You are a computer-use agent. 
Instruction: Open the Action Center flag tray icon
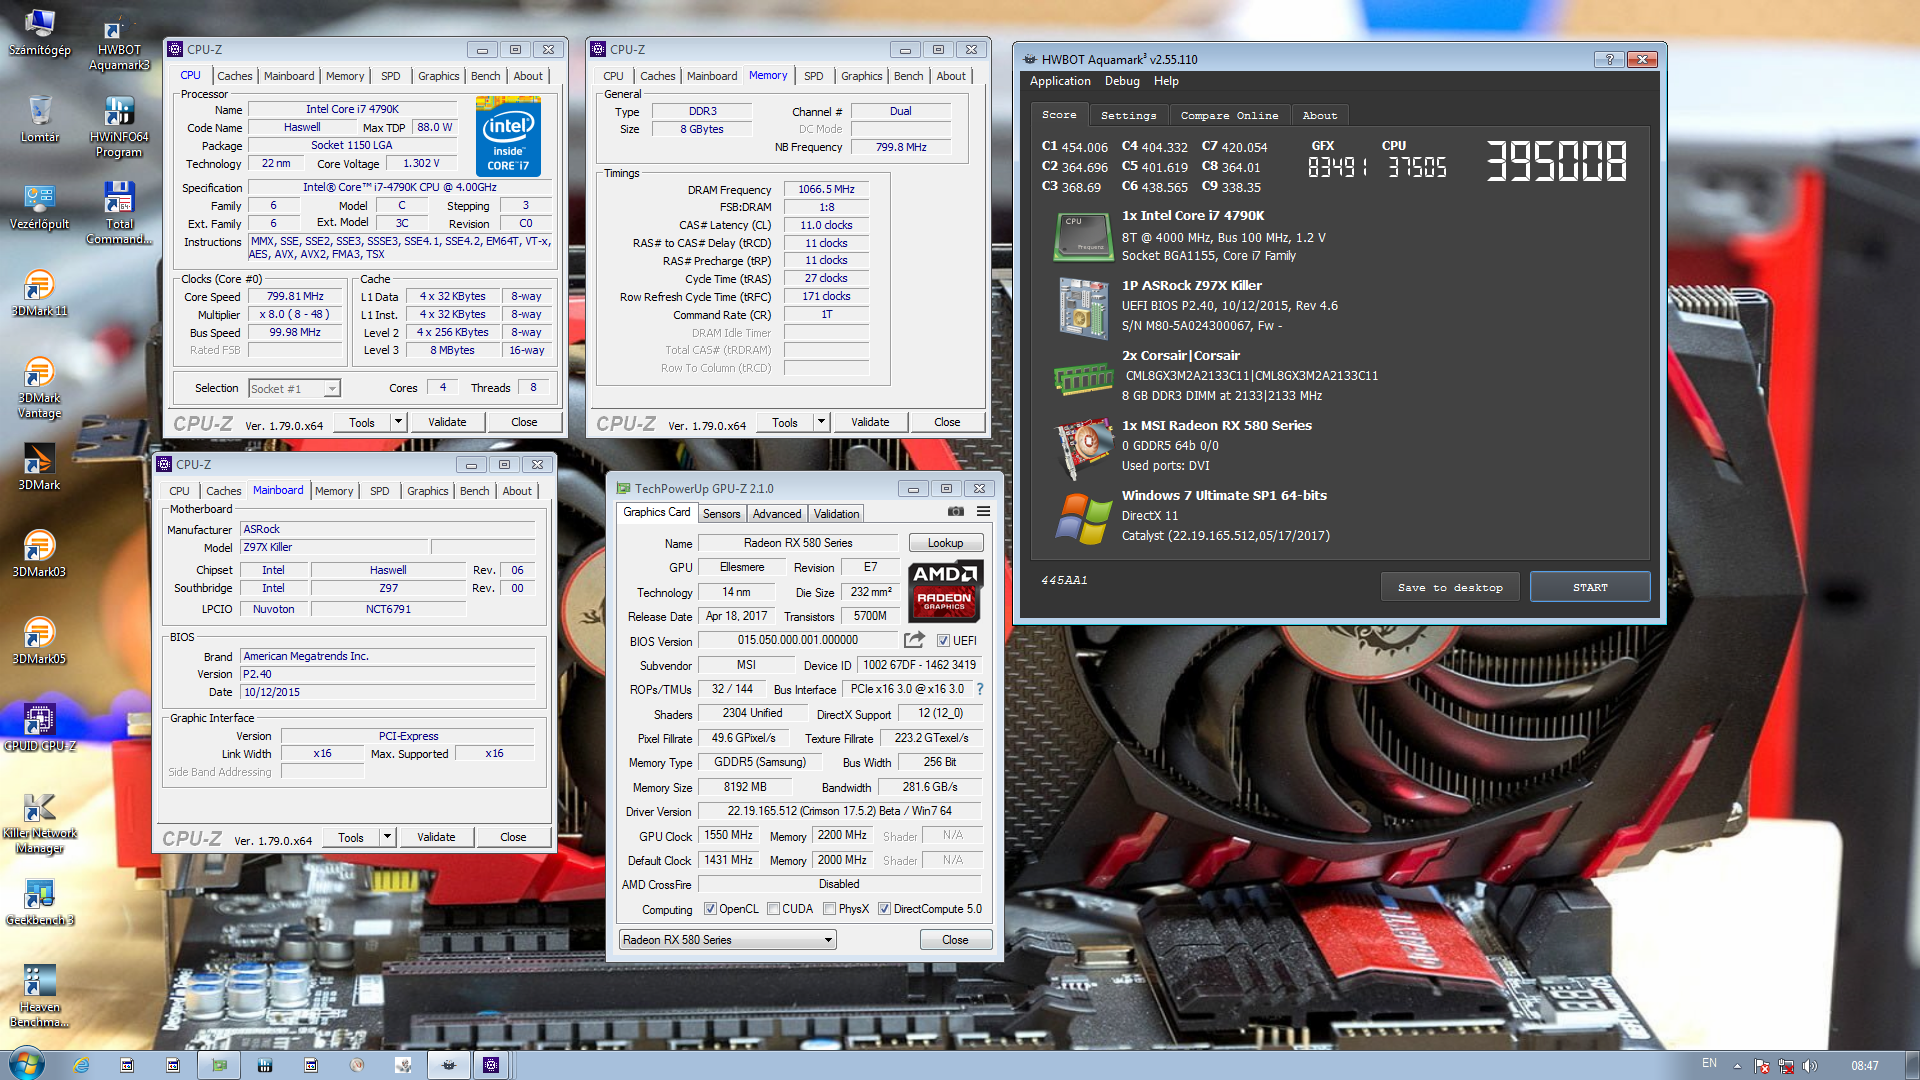pos(1762,1066)
